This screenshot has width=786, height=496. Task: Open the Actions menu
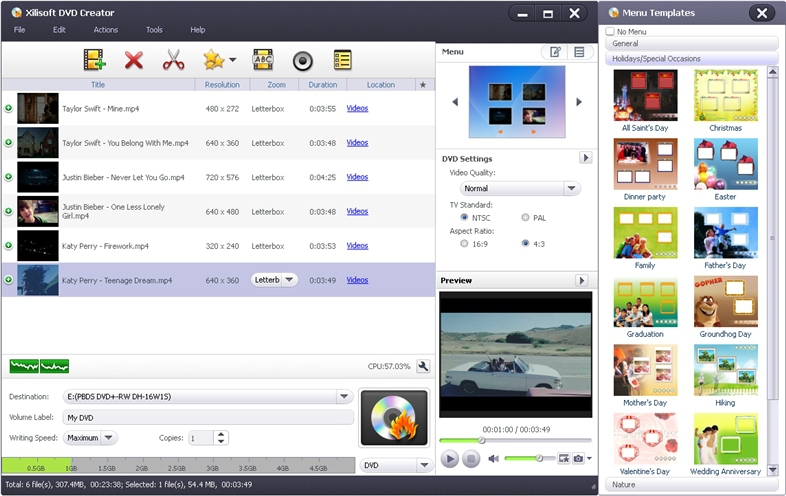(x=106, y=30)
